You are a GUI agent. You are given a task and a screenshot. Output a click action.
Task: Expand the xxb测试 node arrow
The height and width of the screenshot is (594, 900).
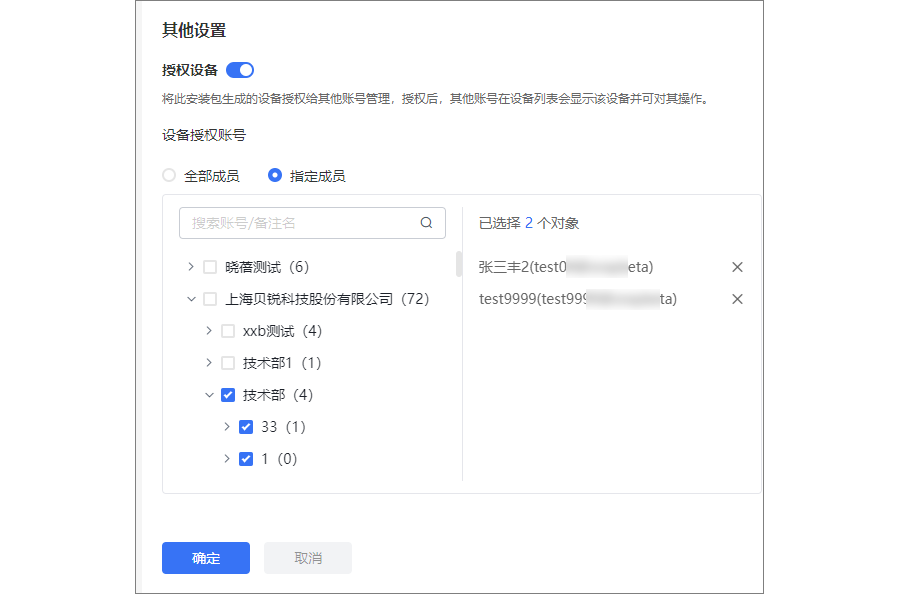click(209, 331)
